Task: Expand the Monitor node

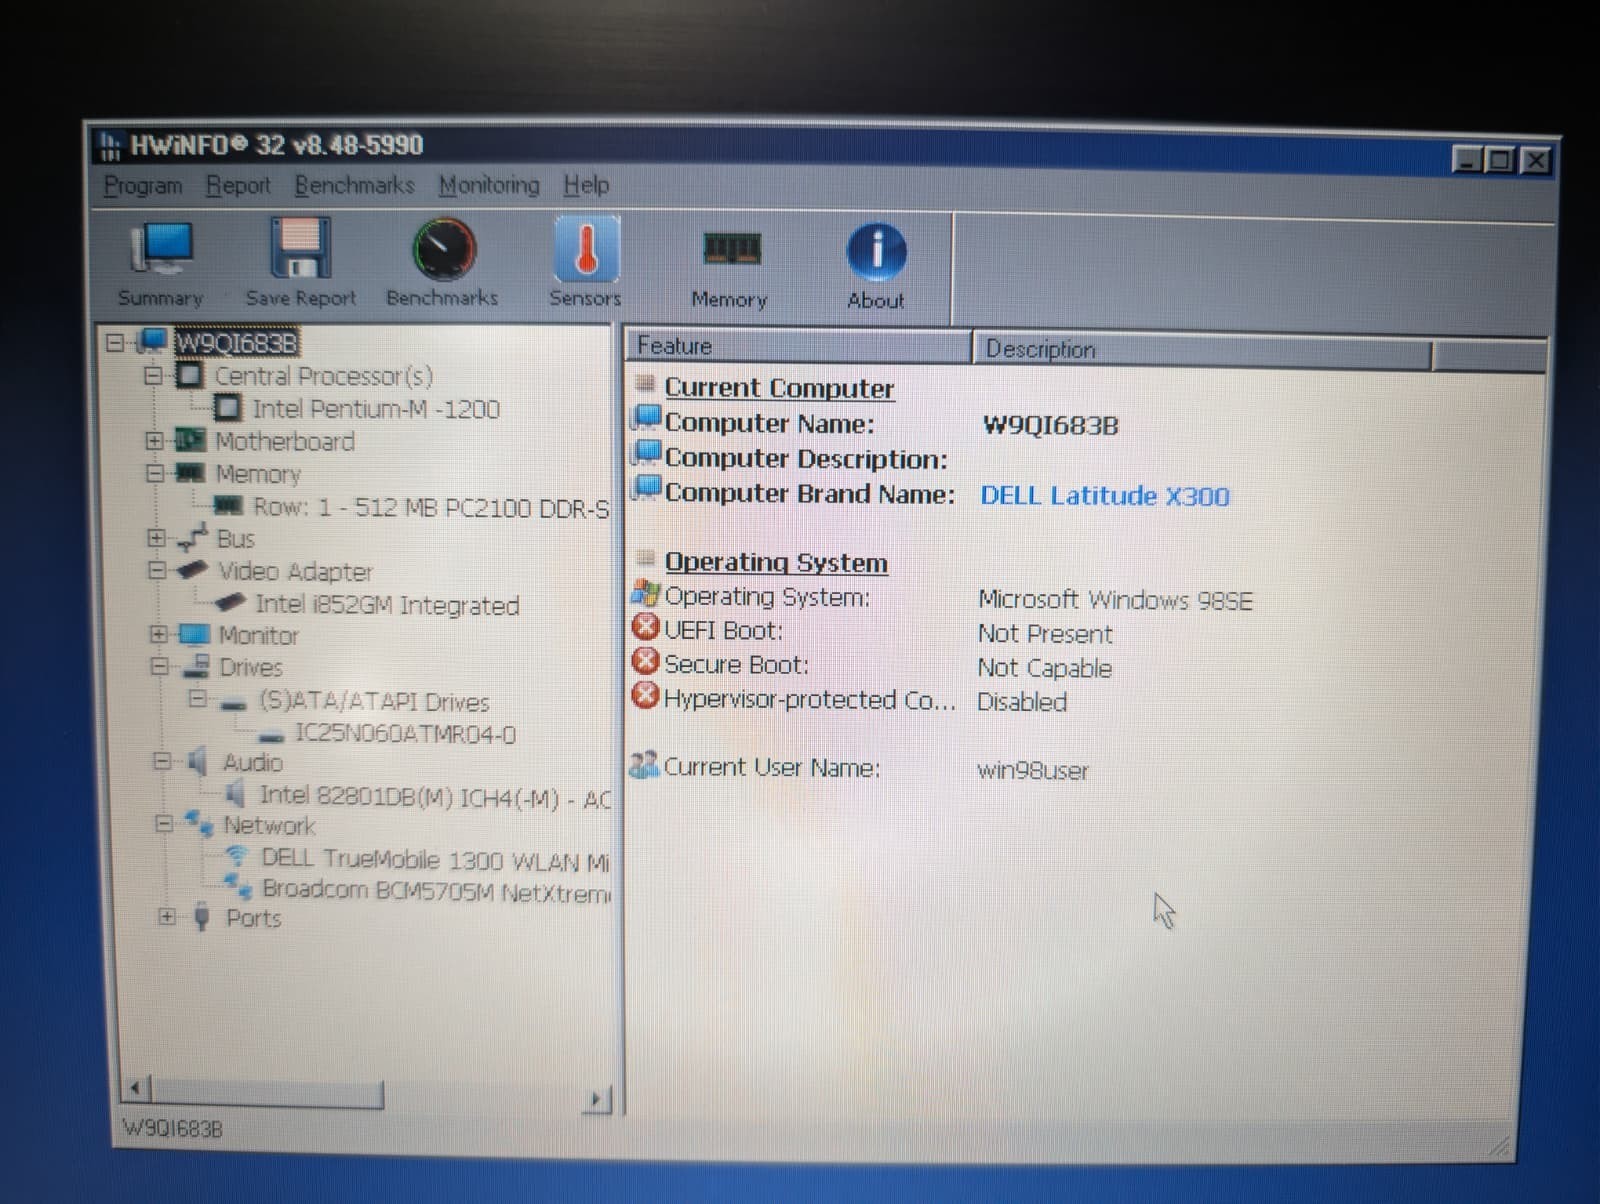Action: tap(158, 634)
